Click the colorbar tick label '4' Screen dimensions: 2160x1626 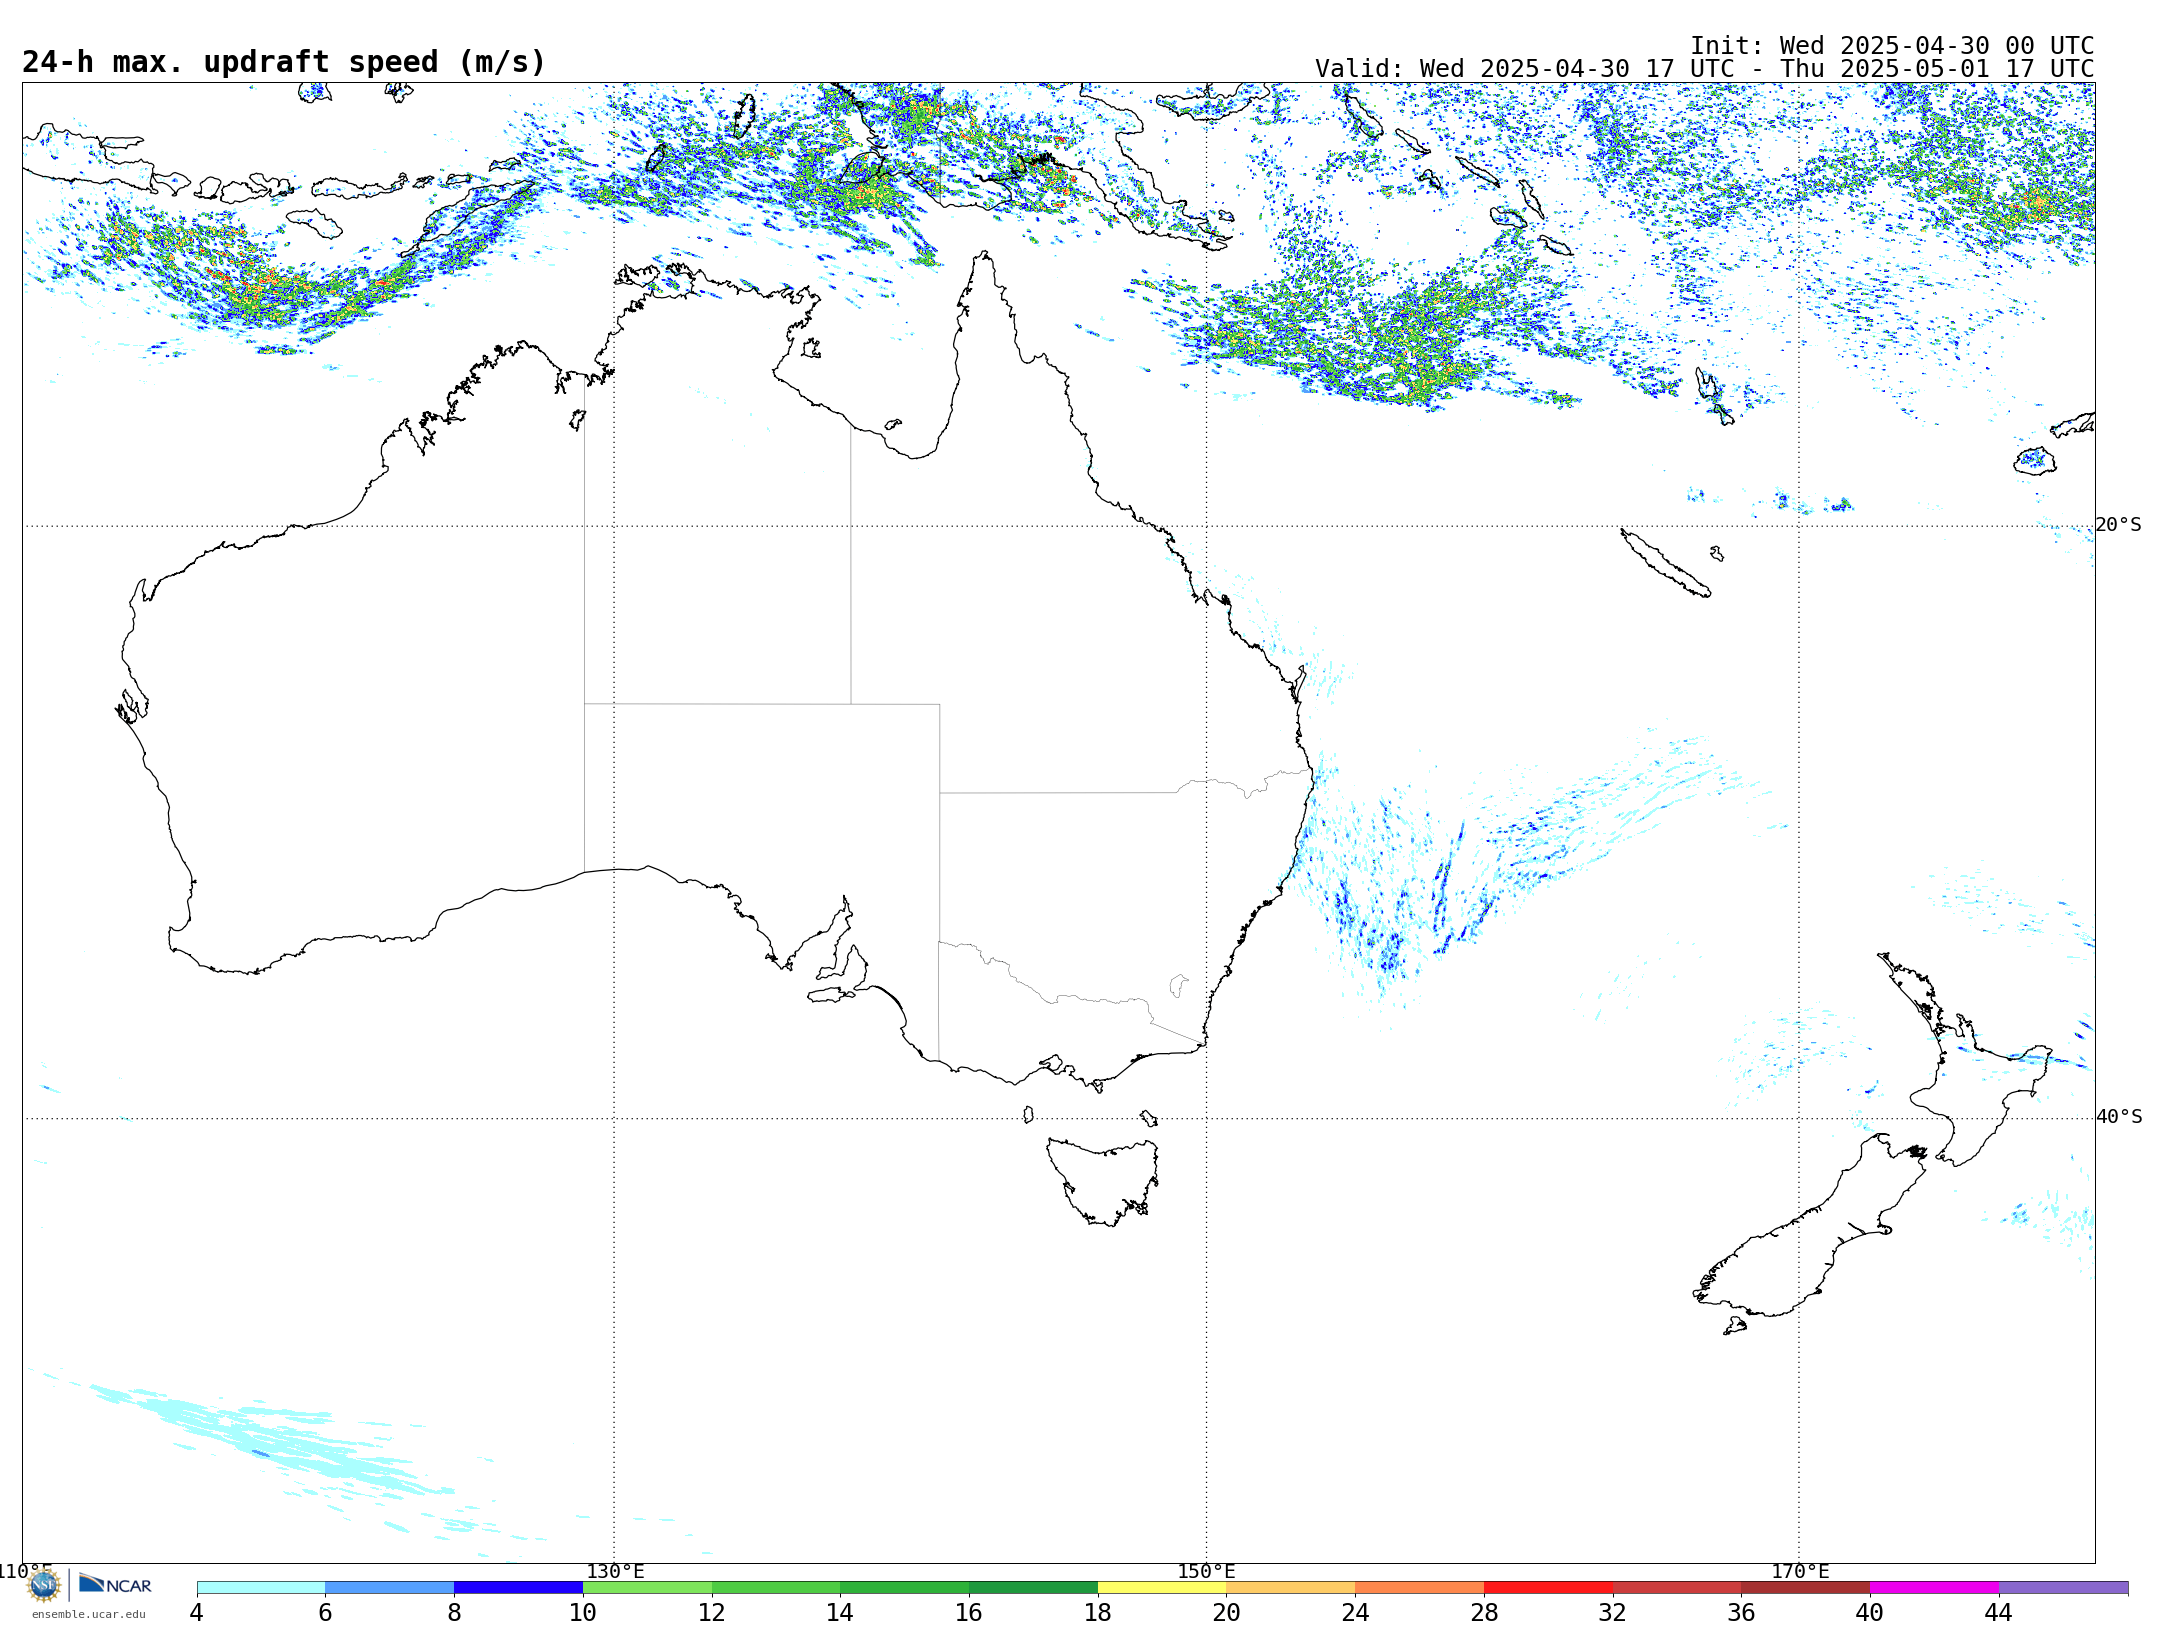197,1613
